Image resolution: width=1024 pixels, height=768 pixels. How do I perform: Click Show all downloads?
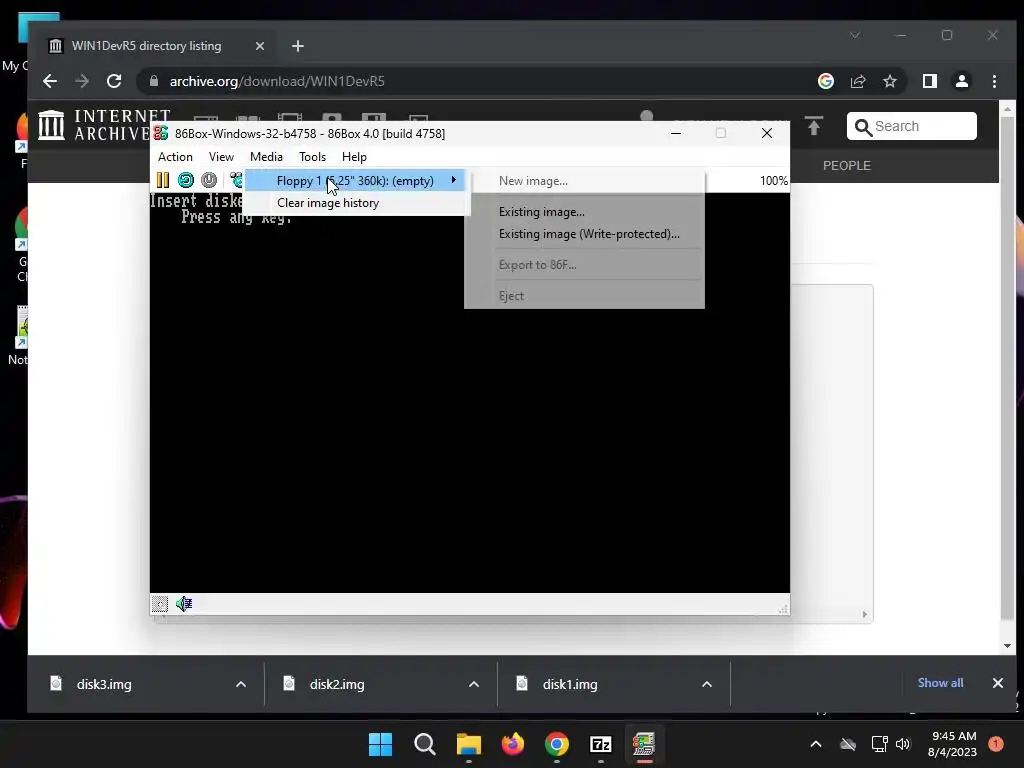(x=940, y=683)
